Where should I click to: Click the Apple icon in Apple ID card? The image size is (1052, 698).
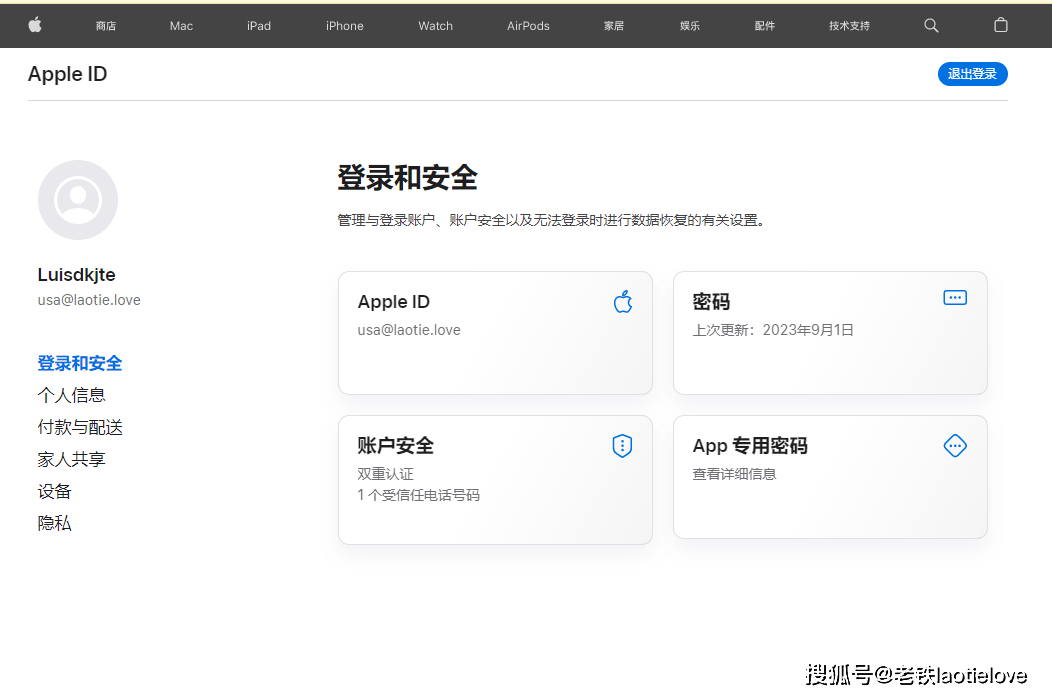pyautogui.click(x=623, y=302)
